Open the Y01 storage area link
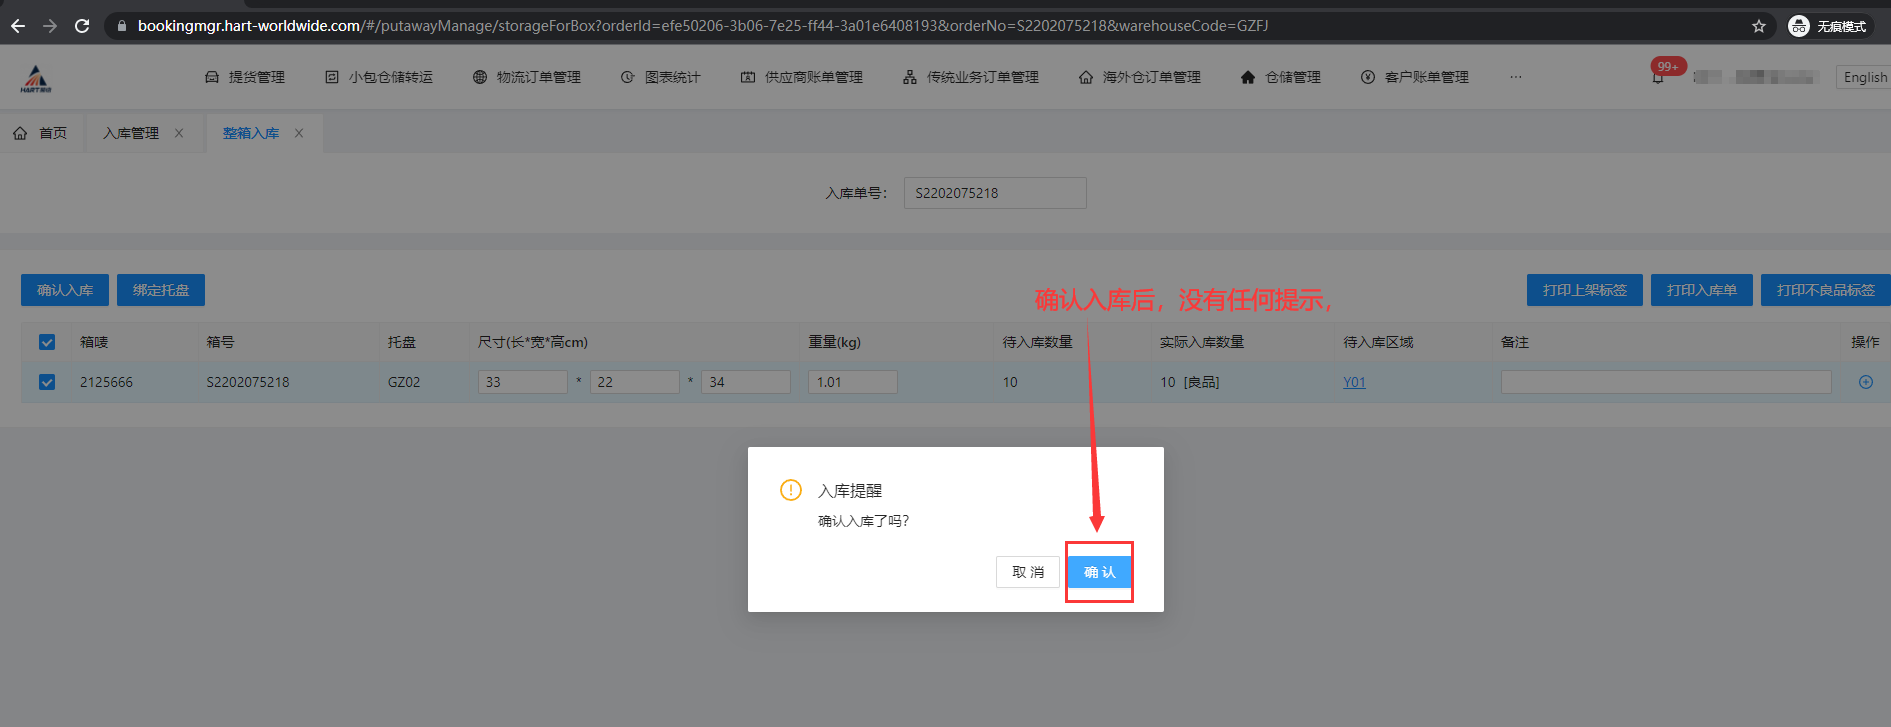Image resolution: width=1891 pixels, height=727 pixels. click(x=1354, y=382)
